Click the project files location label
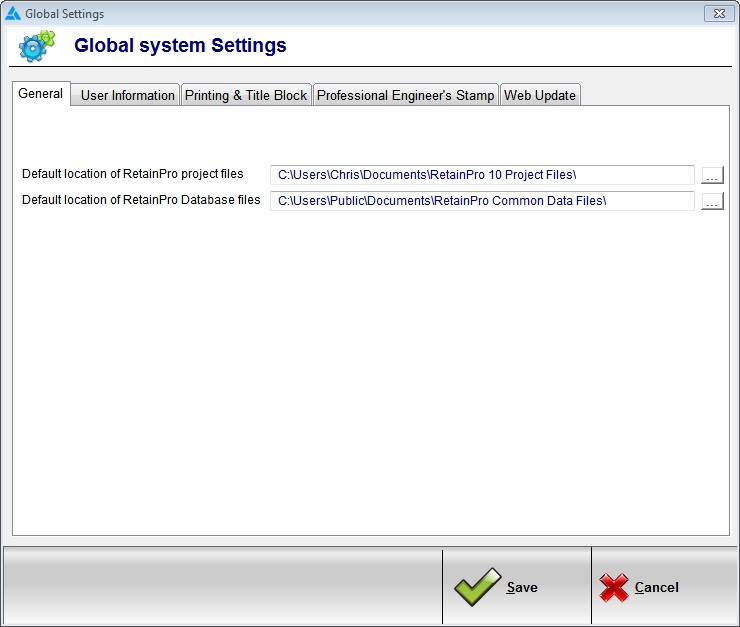 pyautogui.click(x=133, y=174)
